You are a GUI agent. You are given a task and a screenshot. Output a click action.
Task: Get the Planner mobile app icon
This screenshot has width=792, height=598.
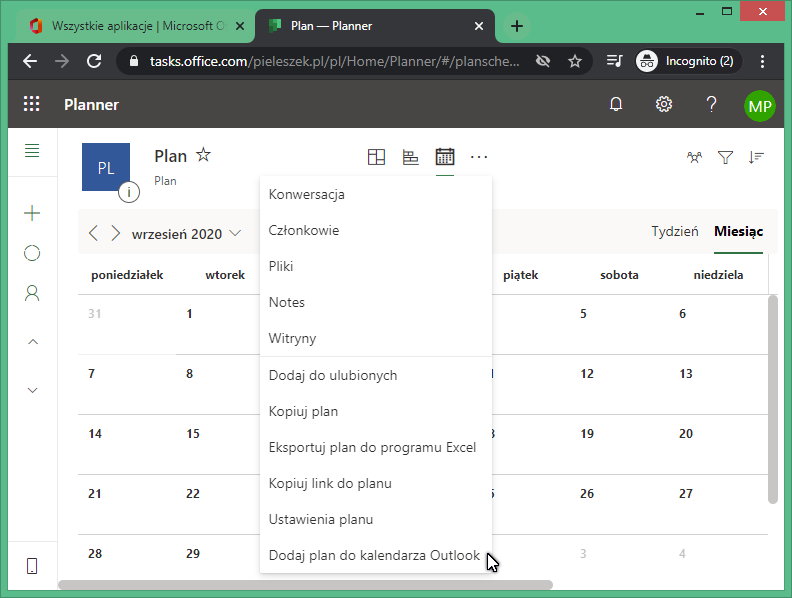[32, 566]
